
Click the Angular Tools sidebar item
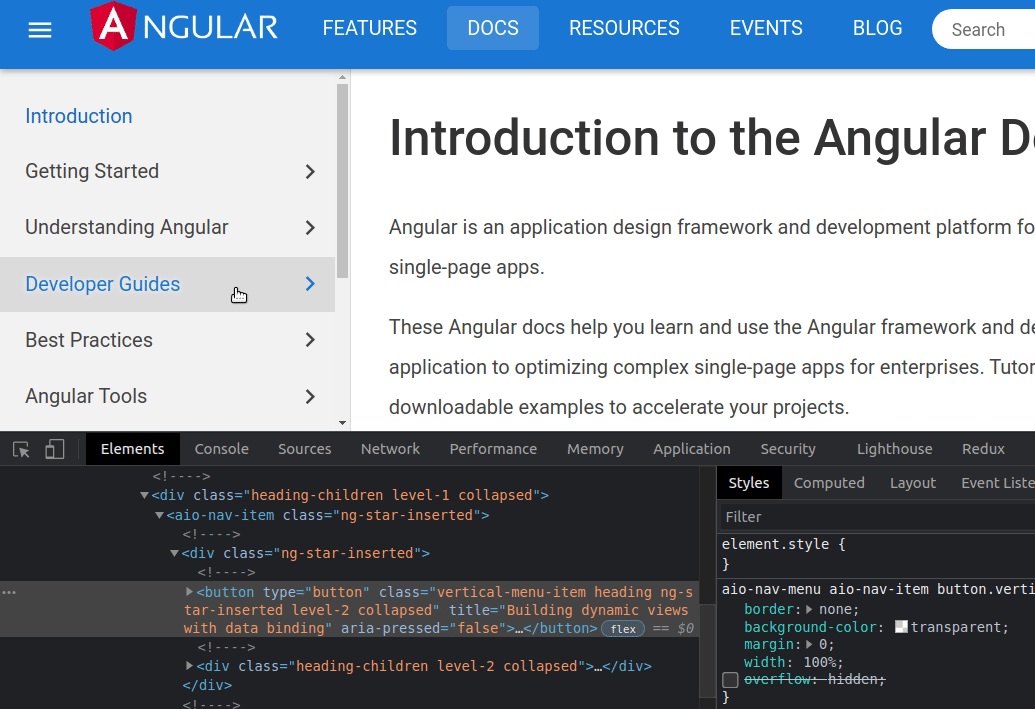(x=167, y=397)
